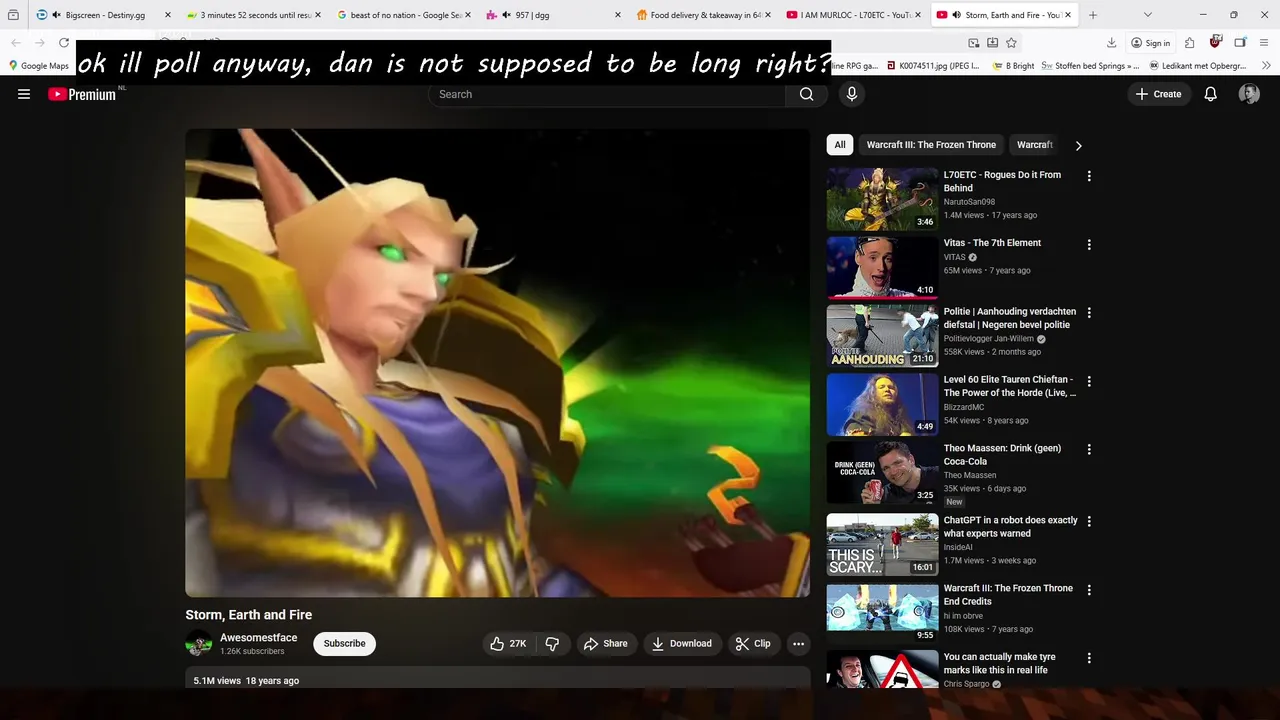Open options for L70ETC Rogues Do it video
Screen dimensions: 1280x720
pos(1089,176)
